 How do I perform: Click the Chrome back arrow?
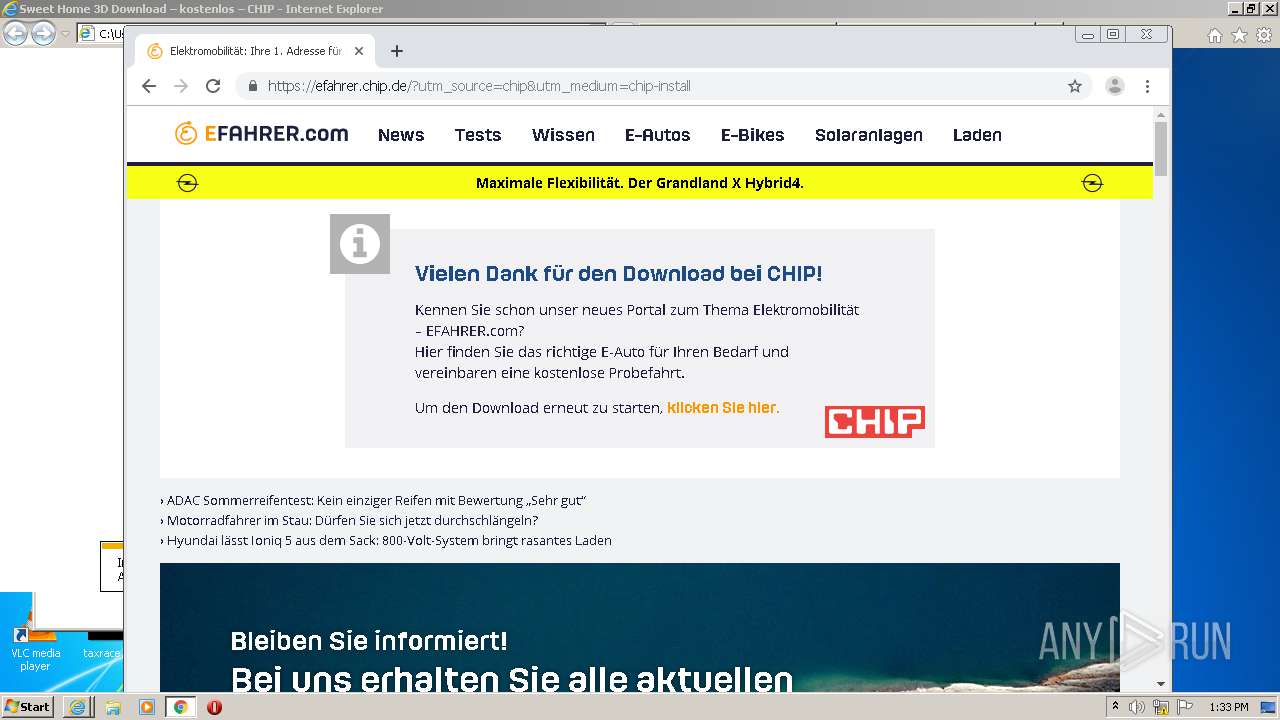click(149, 86)
